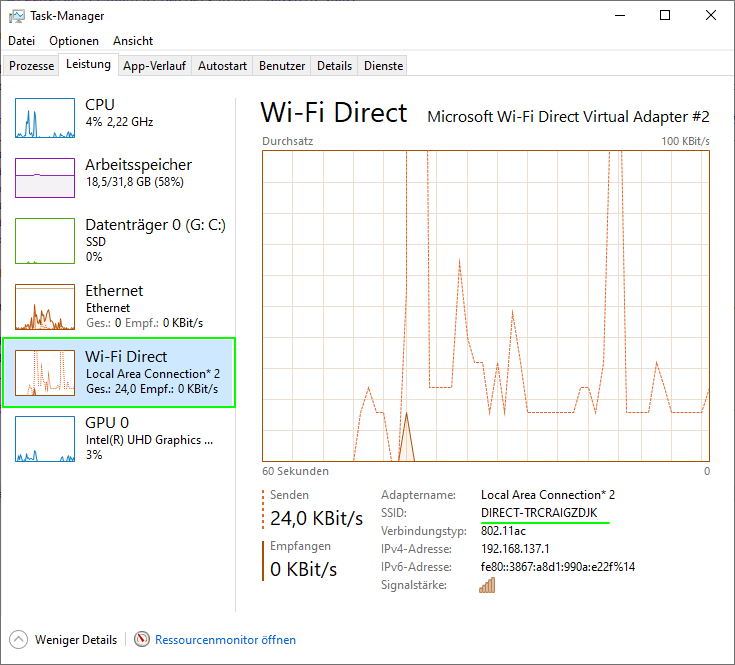Select the Datenträger 0 graph thumbnail
Image resolution: width=735 pixels, height=665 pixels.
(x=45, y=241)
